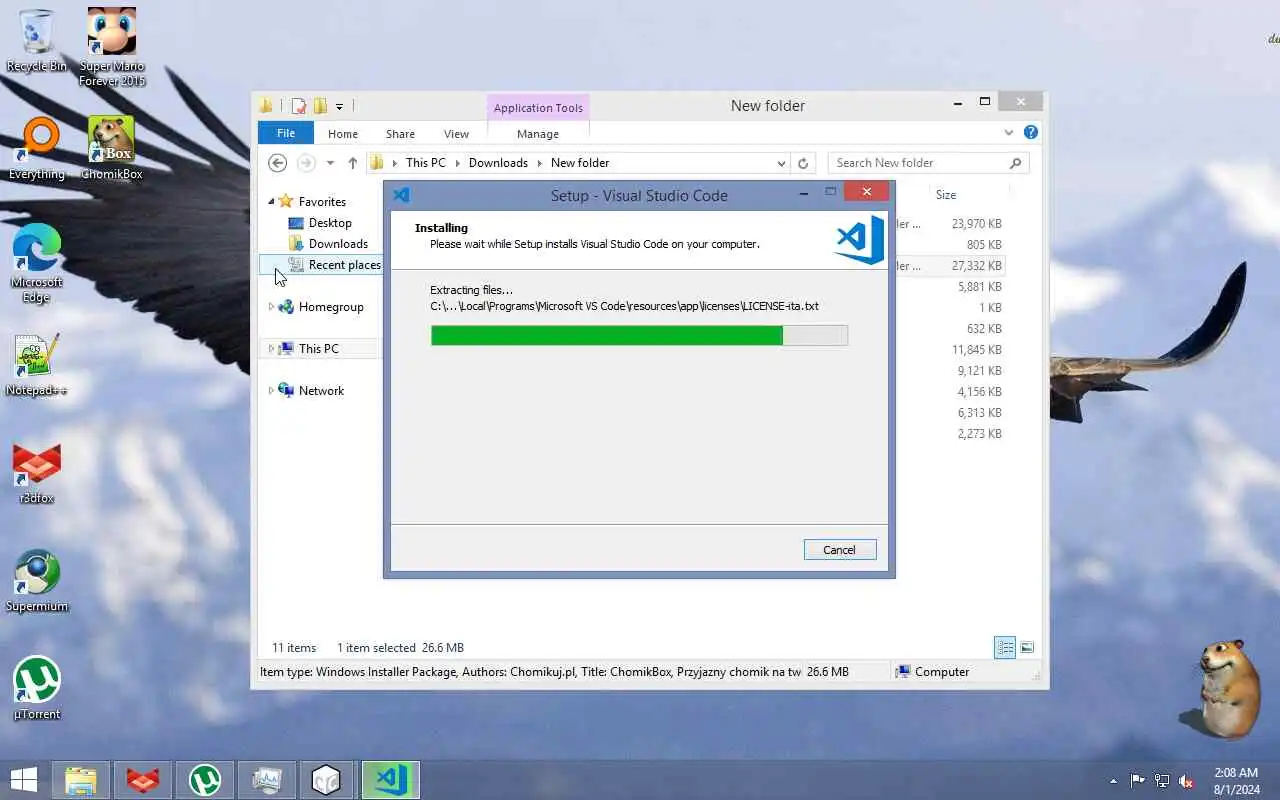Open the View ribbon tab
This screenshot has width=1280, height=800.
(x=456, y=133)
